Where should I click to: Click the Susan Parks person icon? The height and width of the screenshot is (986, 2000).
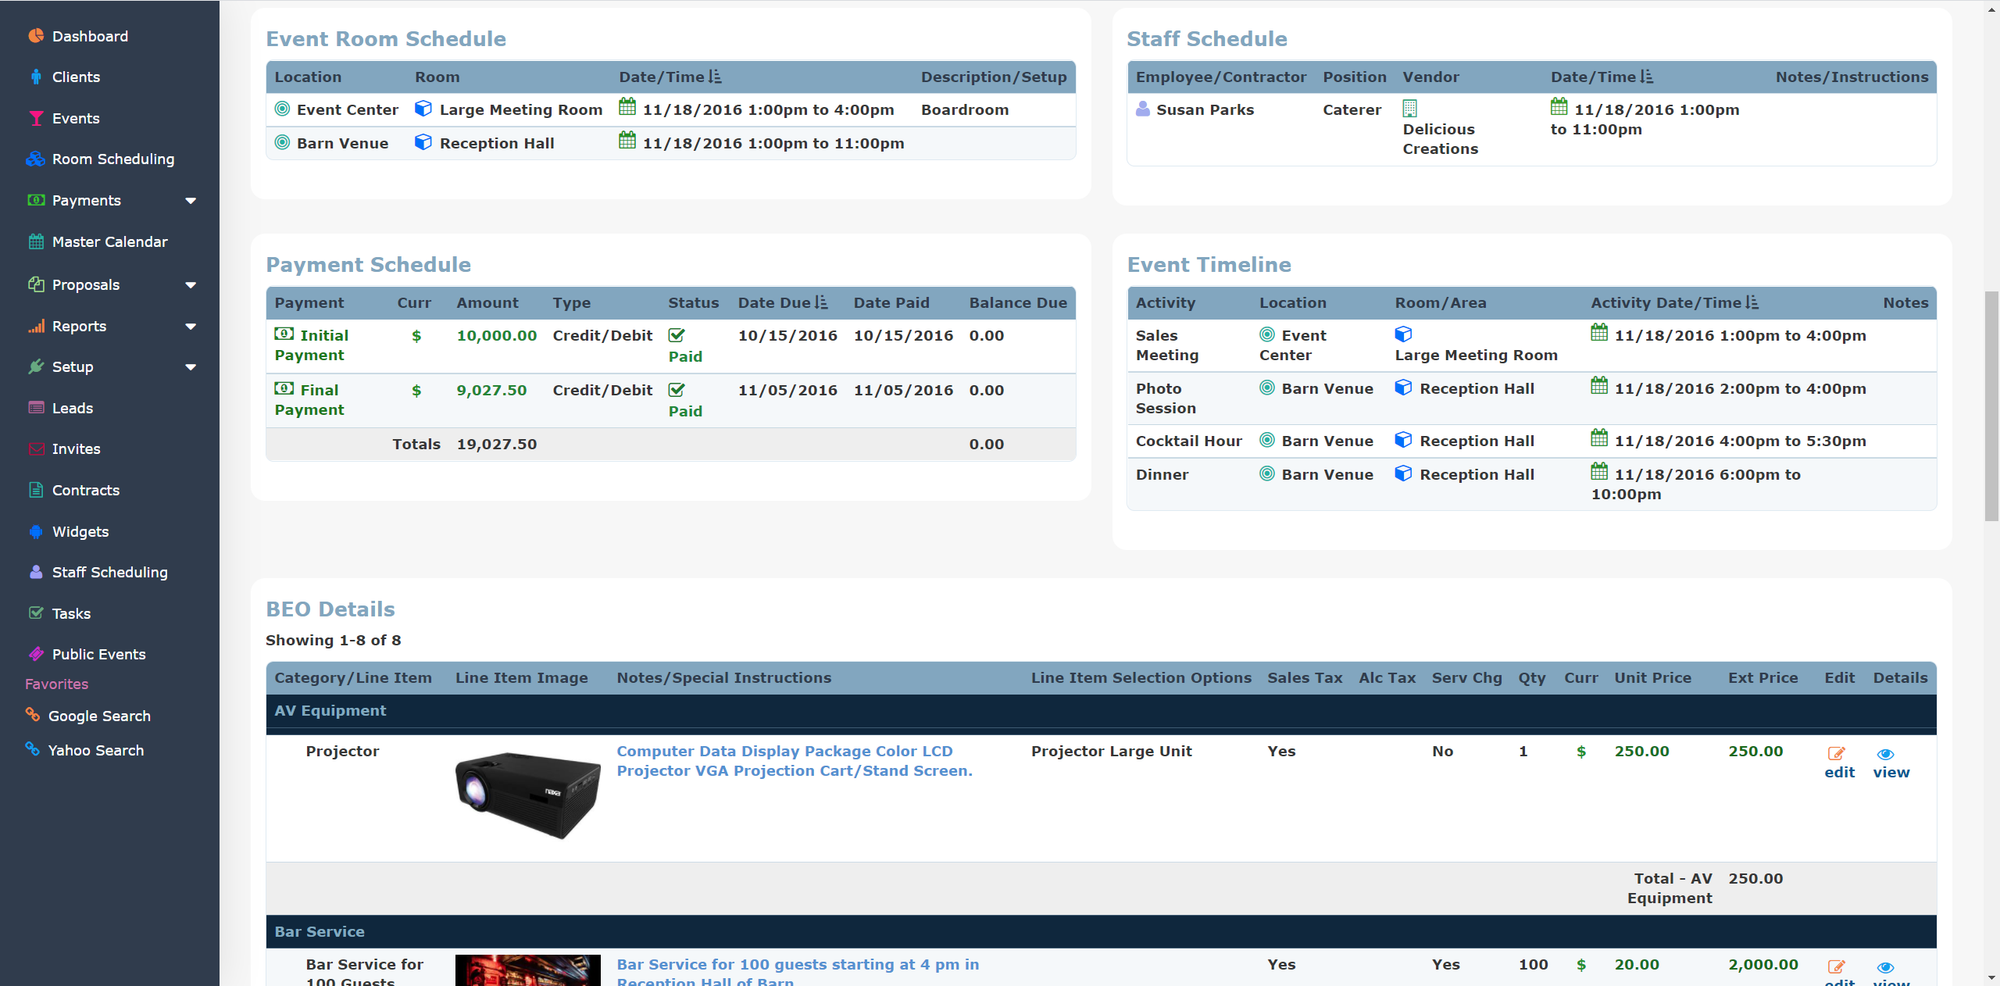[x=1143, y=109]
